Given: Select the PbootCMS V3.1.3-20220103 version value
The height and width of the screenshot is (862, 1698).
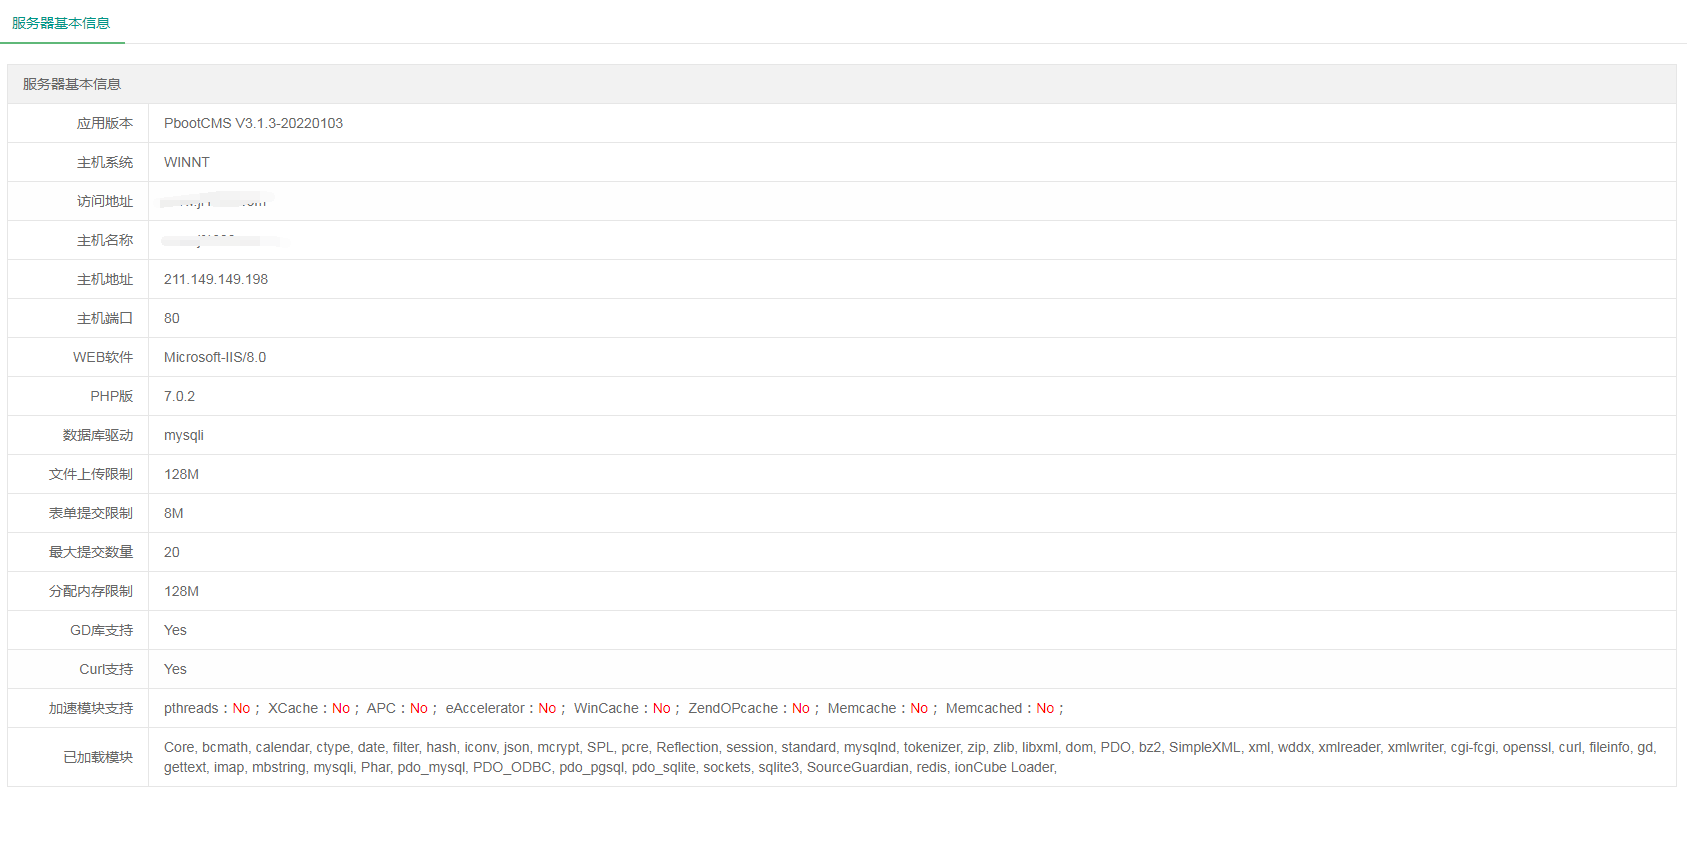Looking at the screenshot, I should pyautogui.click(x=253, y=123).
